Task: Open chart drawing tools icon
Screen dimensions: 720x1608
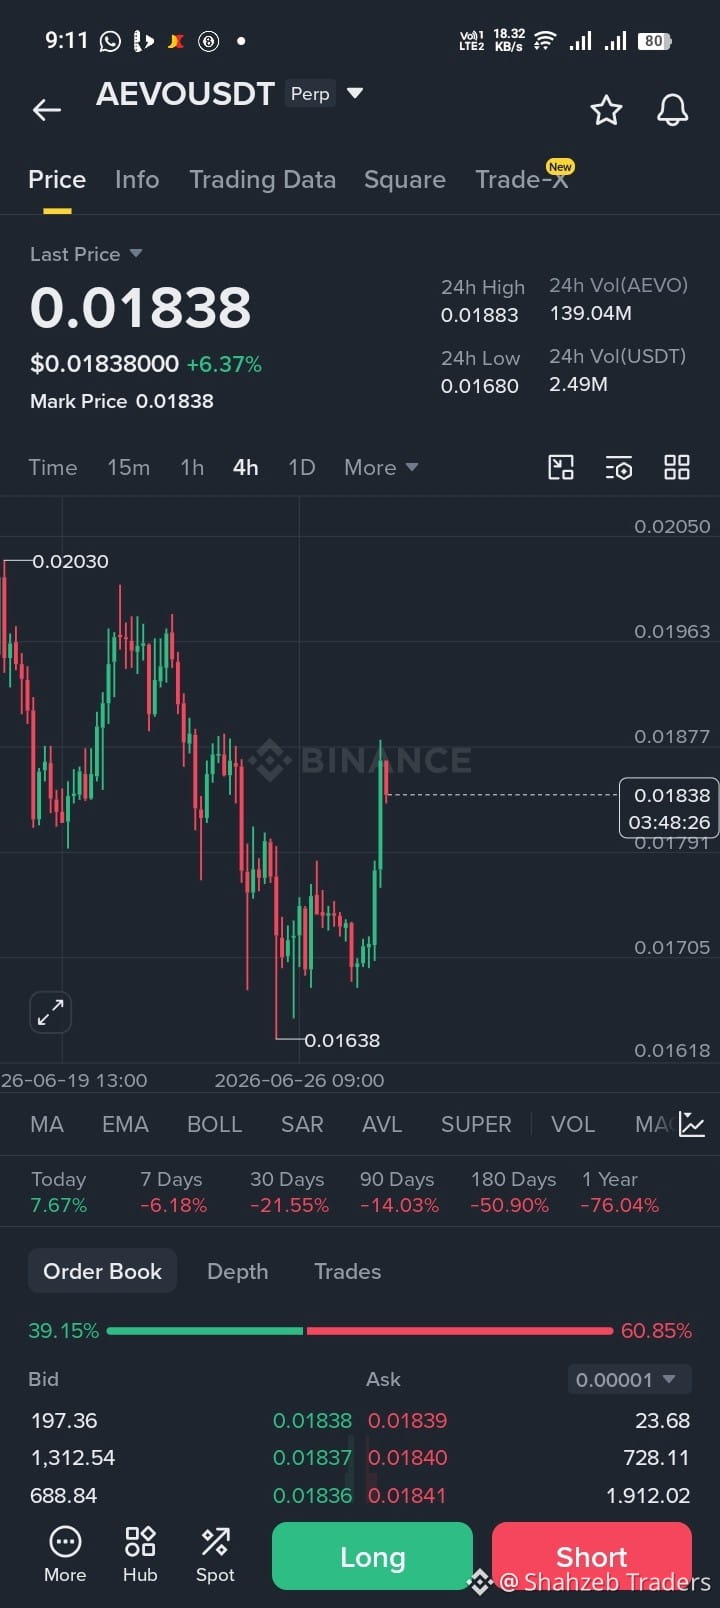Action: point(561,467)
